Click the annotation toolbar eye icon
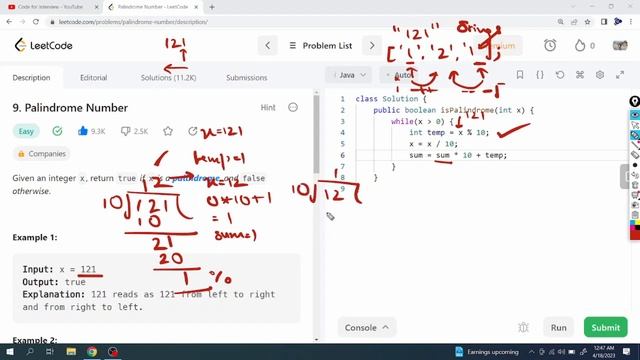640x360 pixels. click(635, 115)
